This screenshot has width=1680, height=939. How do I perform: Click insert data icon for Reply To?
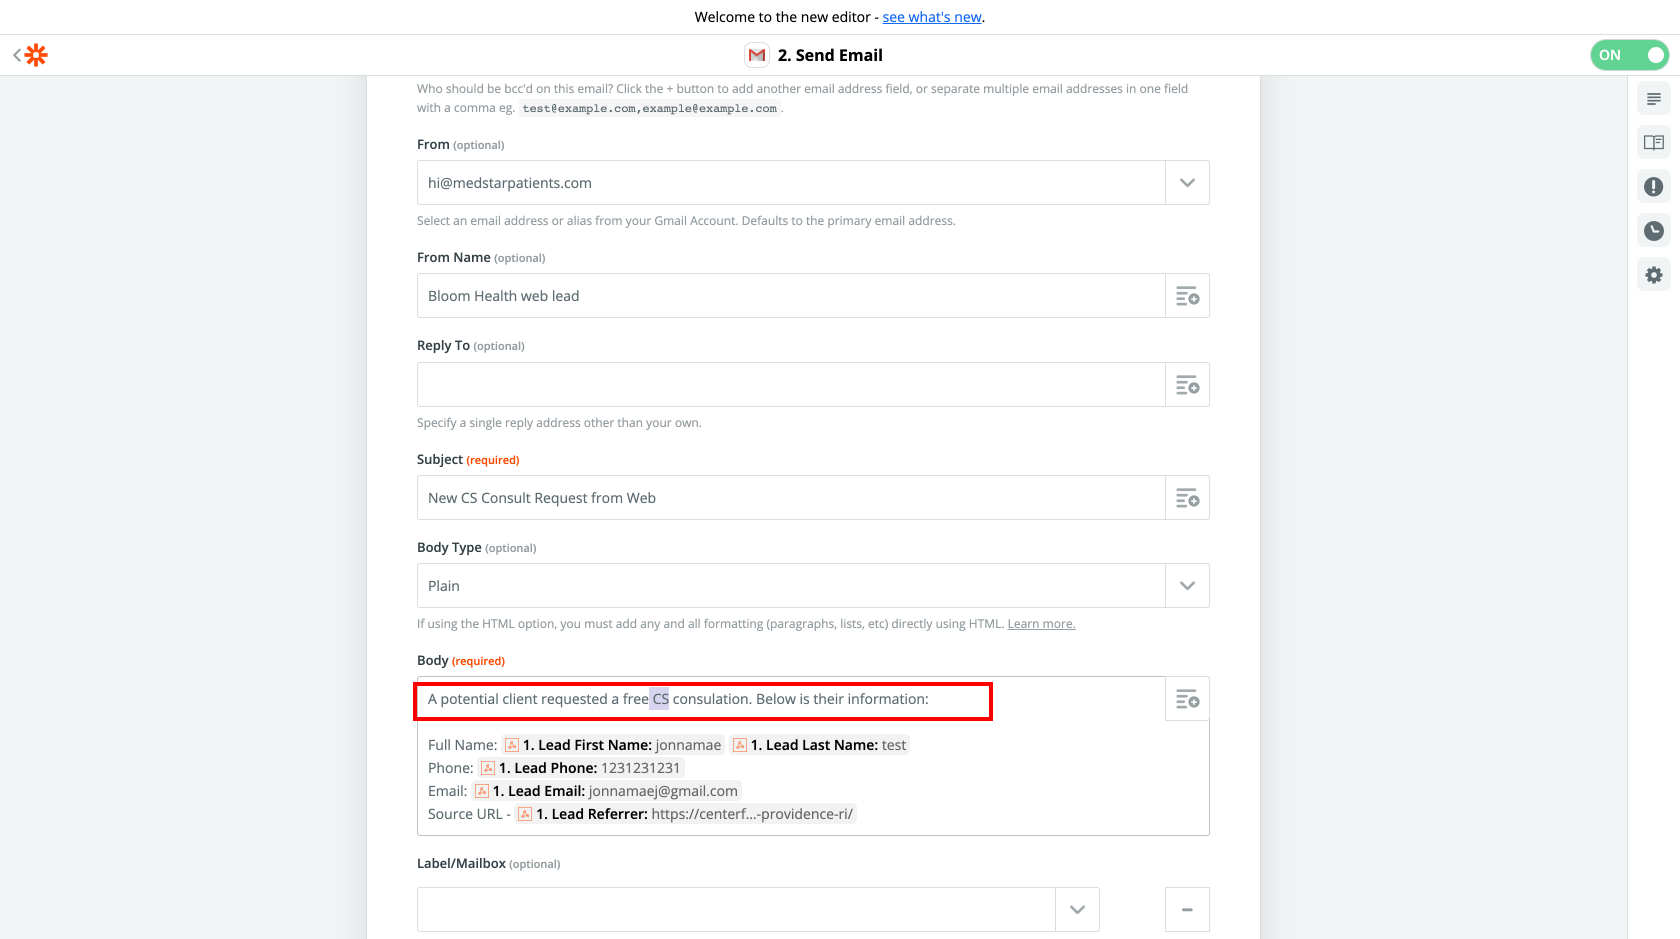coord(1187,385)
